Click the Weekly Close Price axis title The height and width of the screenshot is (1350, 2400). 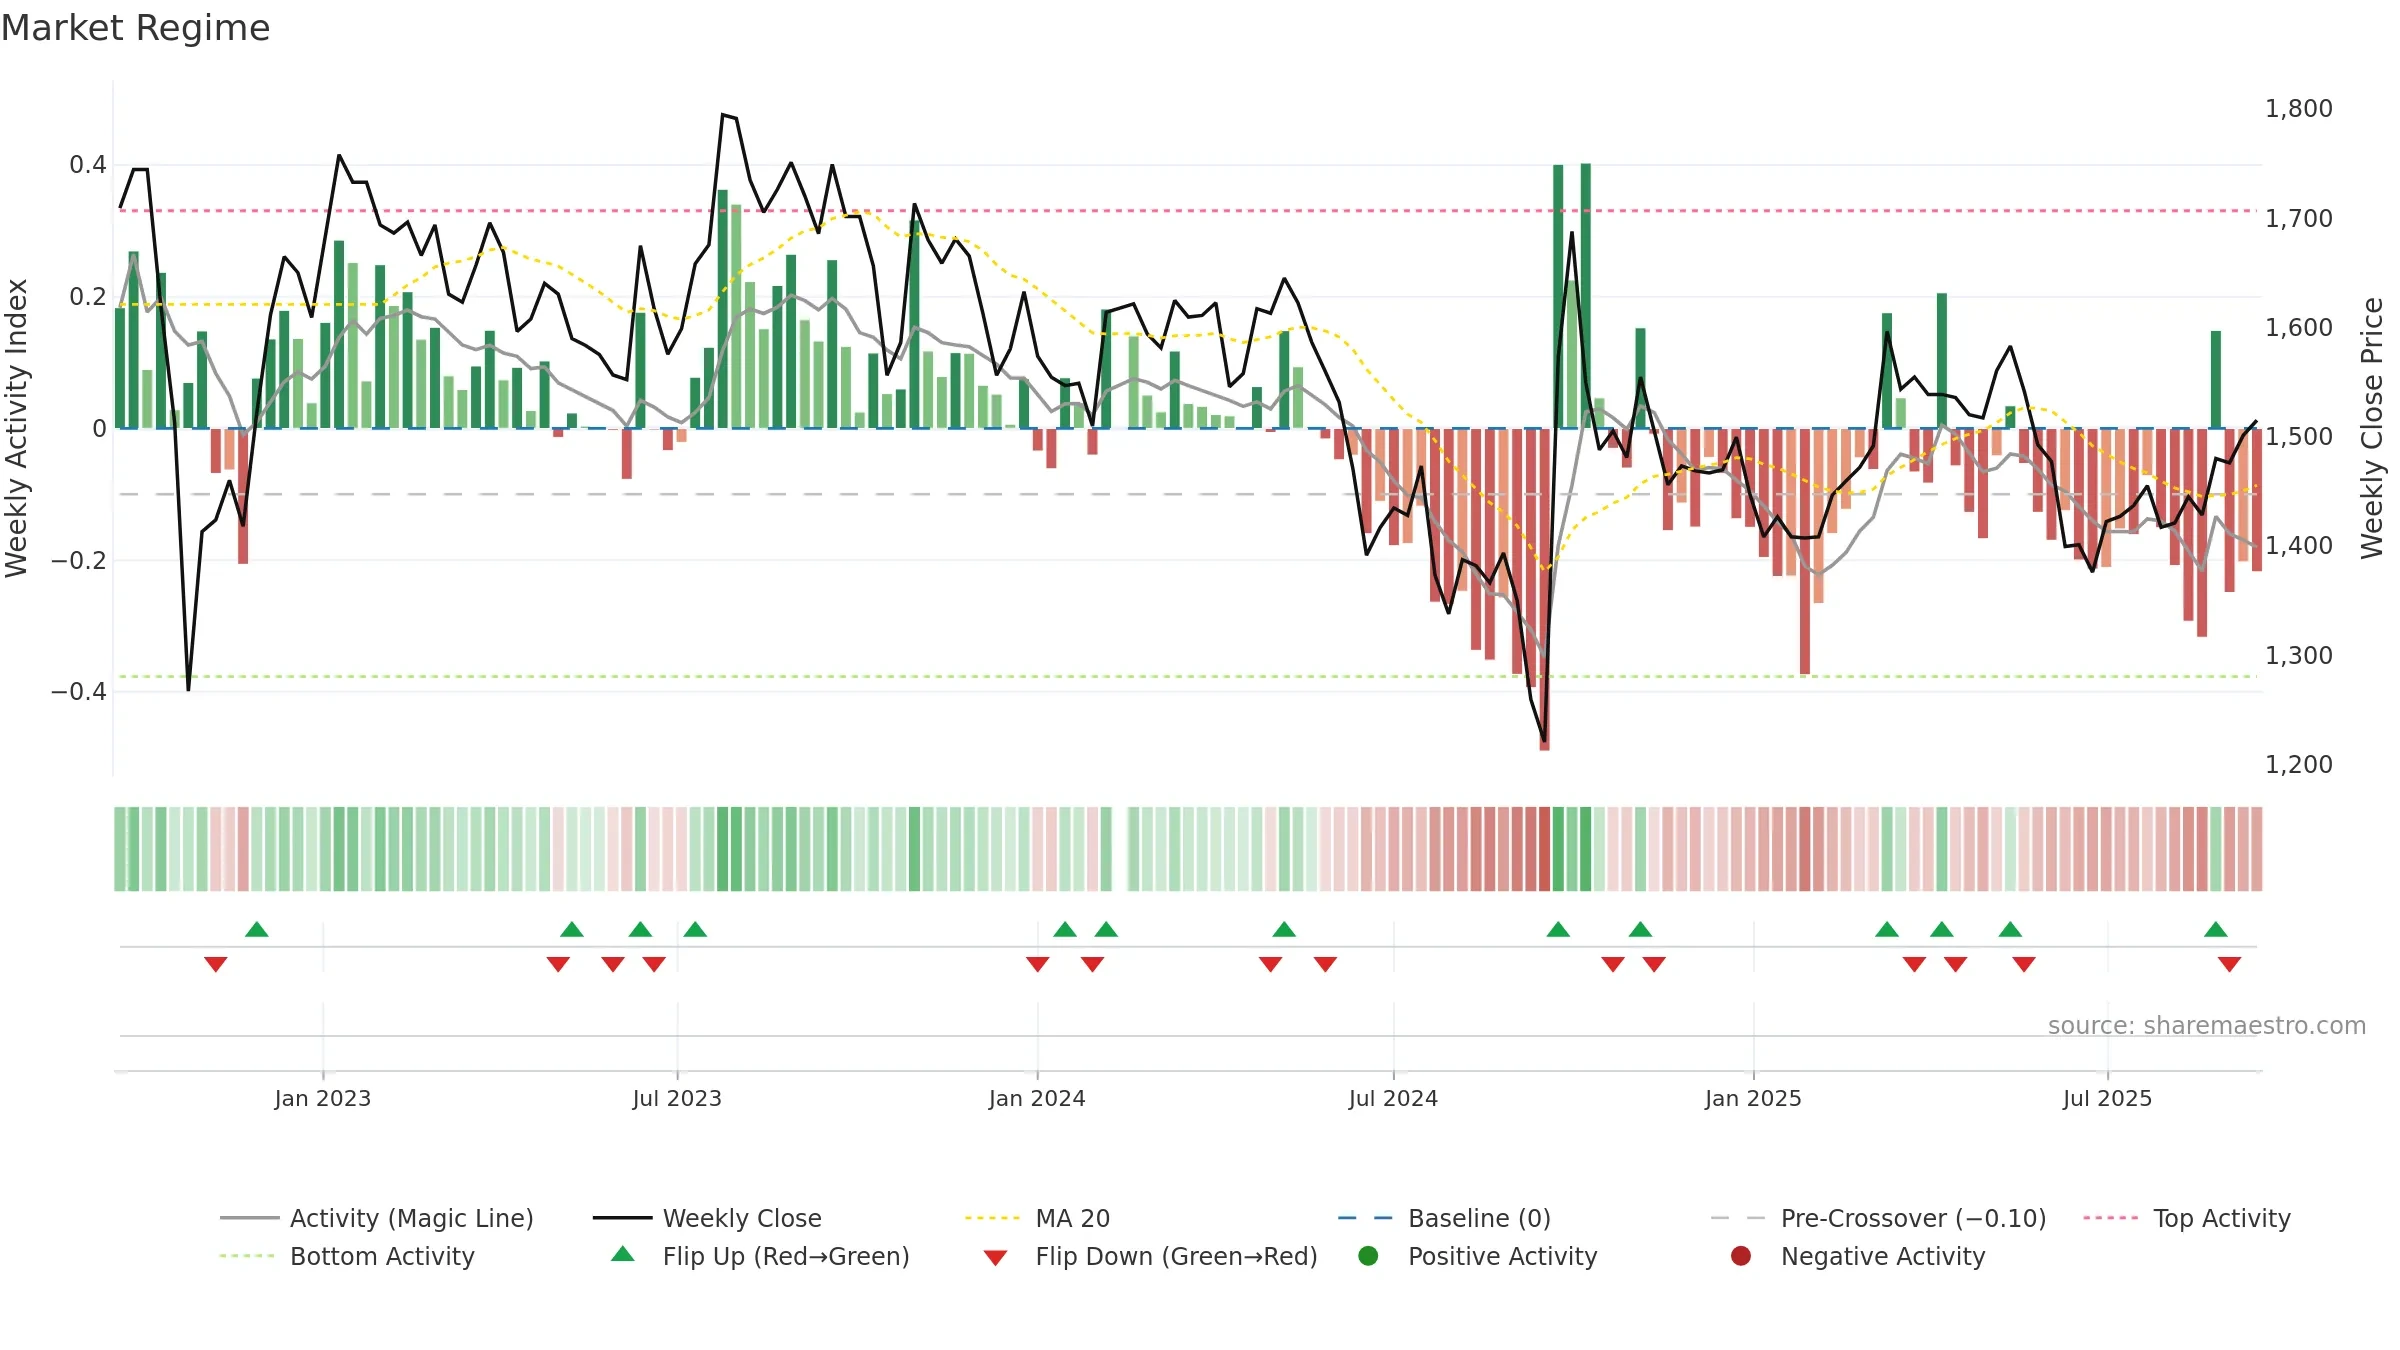(2372, 428)
